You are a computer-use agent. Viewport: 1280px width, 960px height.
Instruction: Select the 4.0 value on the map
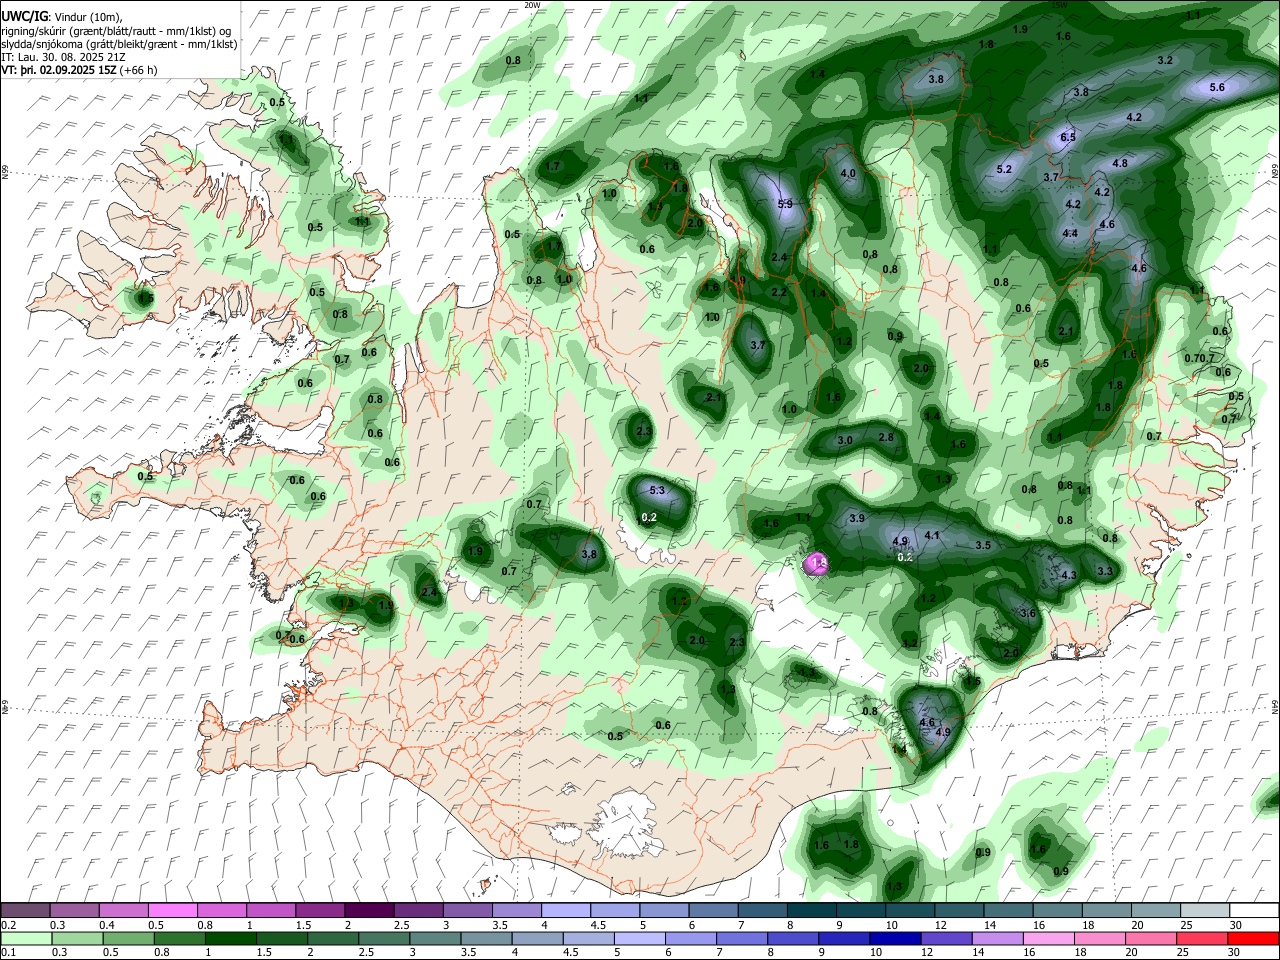(x=849, y=174)
